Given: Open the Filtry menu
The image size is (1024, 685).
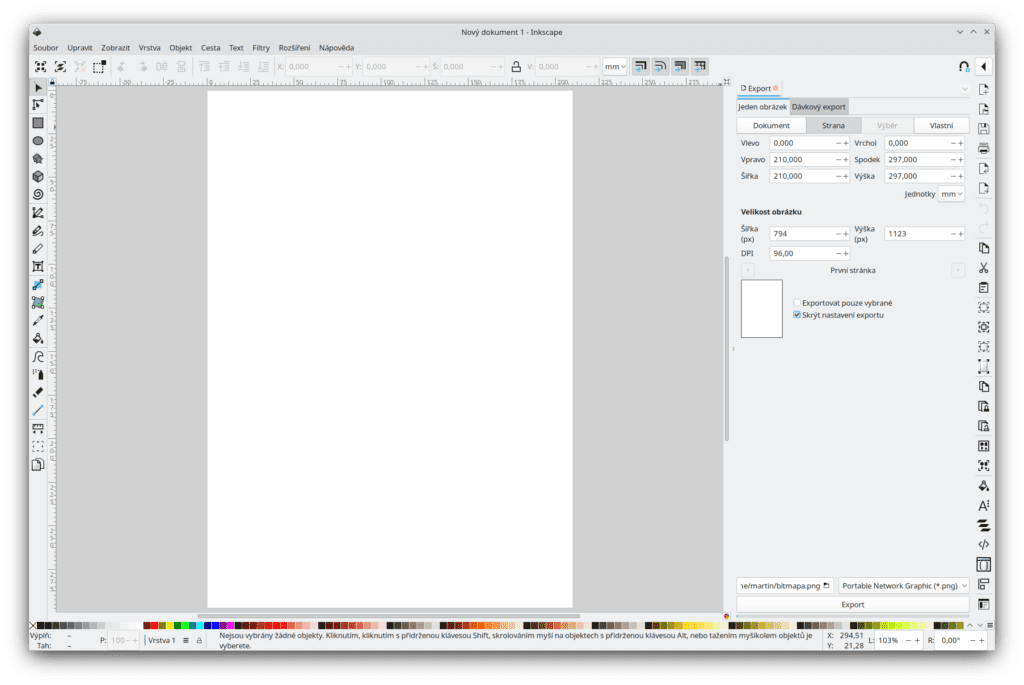Looking at the screenshot, I should tap(261, 47).
